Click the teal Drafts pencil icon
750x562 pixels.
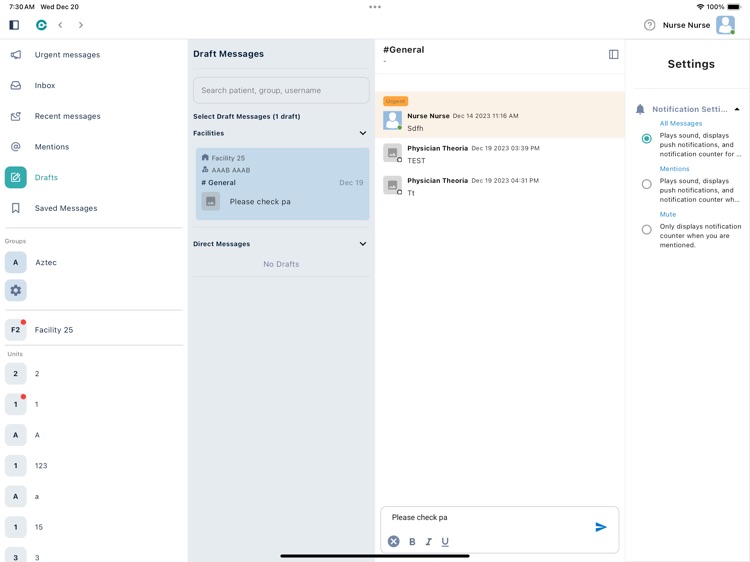16,177
